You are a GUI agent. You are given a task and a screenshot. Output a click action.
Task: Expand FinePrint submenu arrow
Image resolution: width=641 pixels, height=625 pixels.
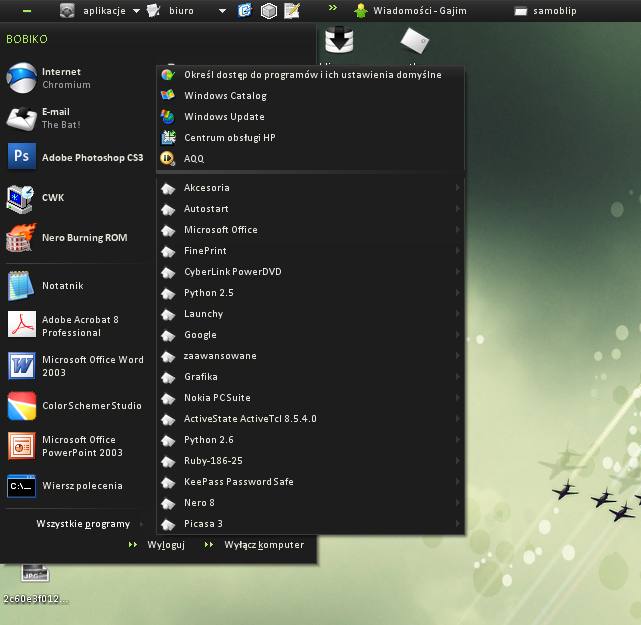click(458, 251)
